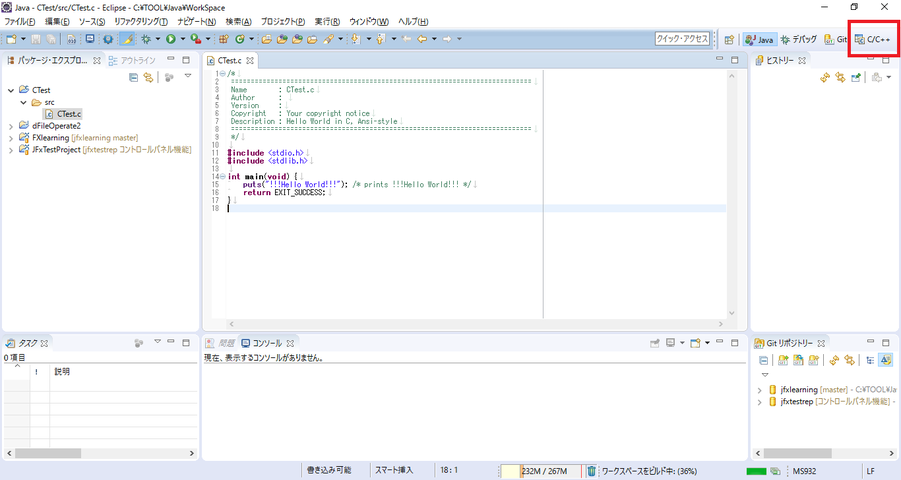Click the Last Edit Location arrow icon

tap(406, 39)
